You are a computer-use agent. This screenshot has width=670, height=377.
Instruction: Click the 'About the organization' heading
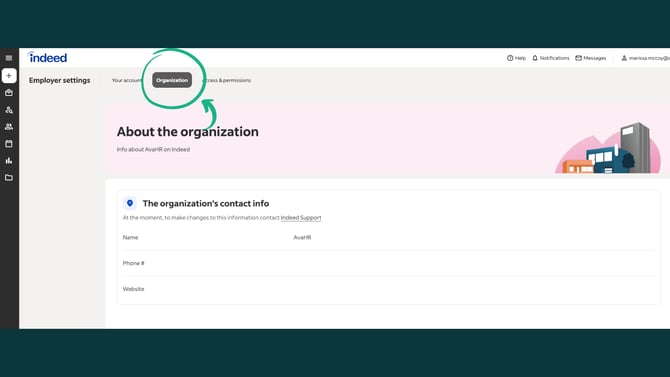188,132
